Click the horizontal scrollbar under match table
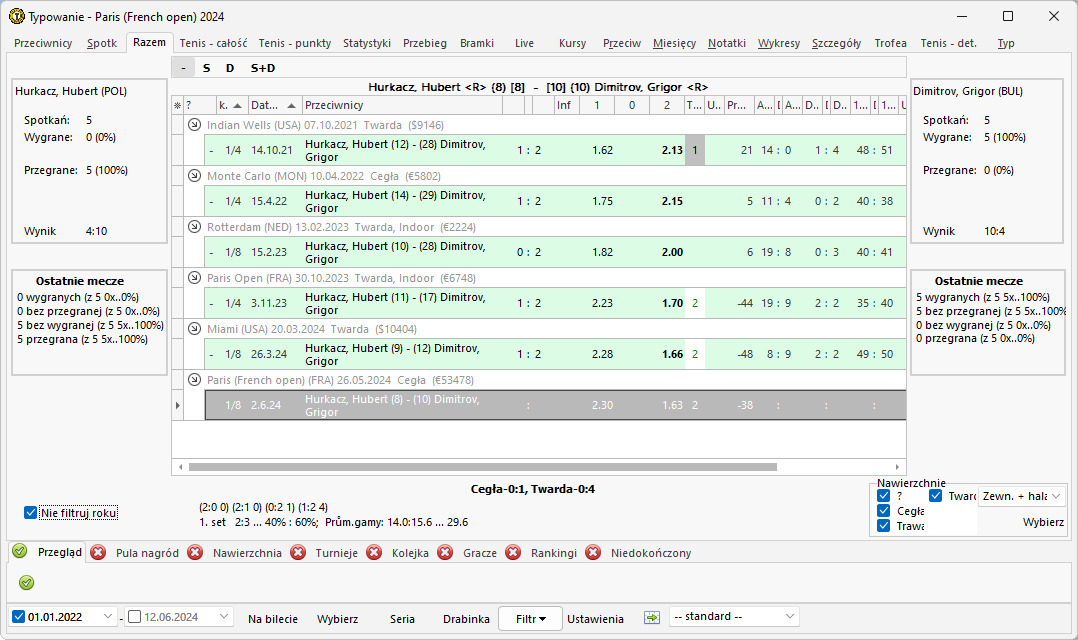 click(482, 467)
